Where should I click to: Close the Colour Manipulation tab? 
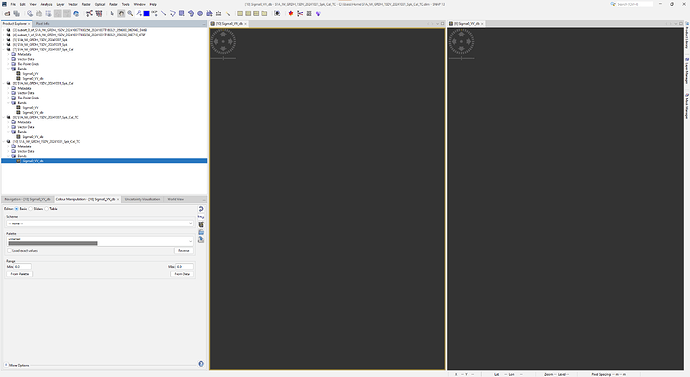(x=118, y=199)
